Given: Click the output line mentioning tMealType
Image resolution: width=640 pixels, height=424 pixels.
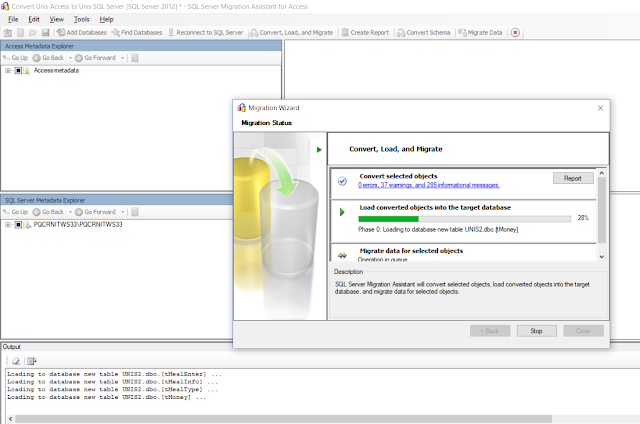Looking at the screenshot, I should coord(112,389).
